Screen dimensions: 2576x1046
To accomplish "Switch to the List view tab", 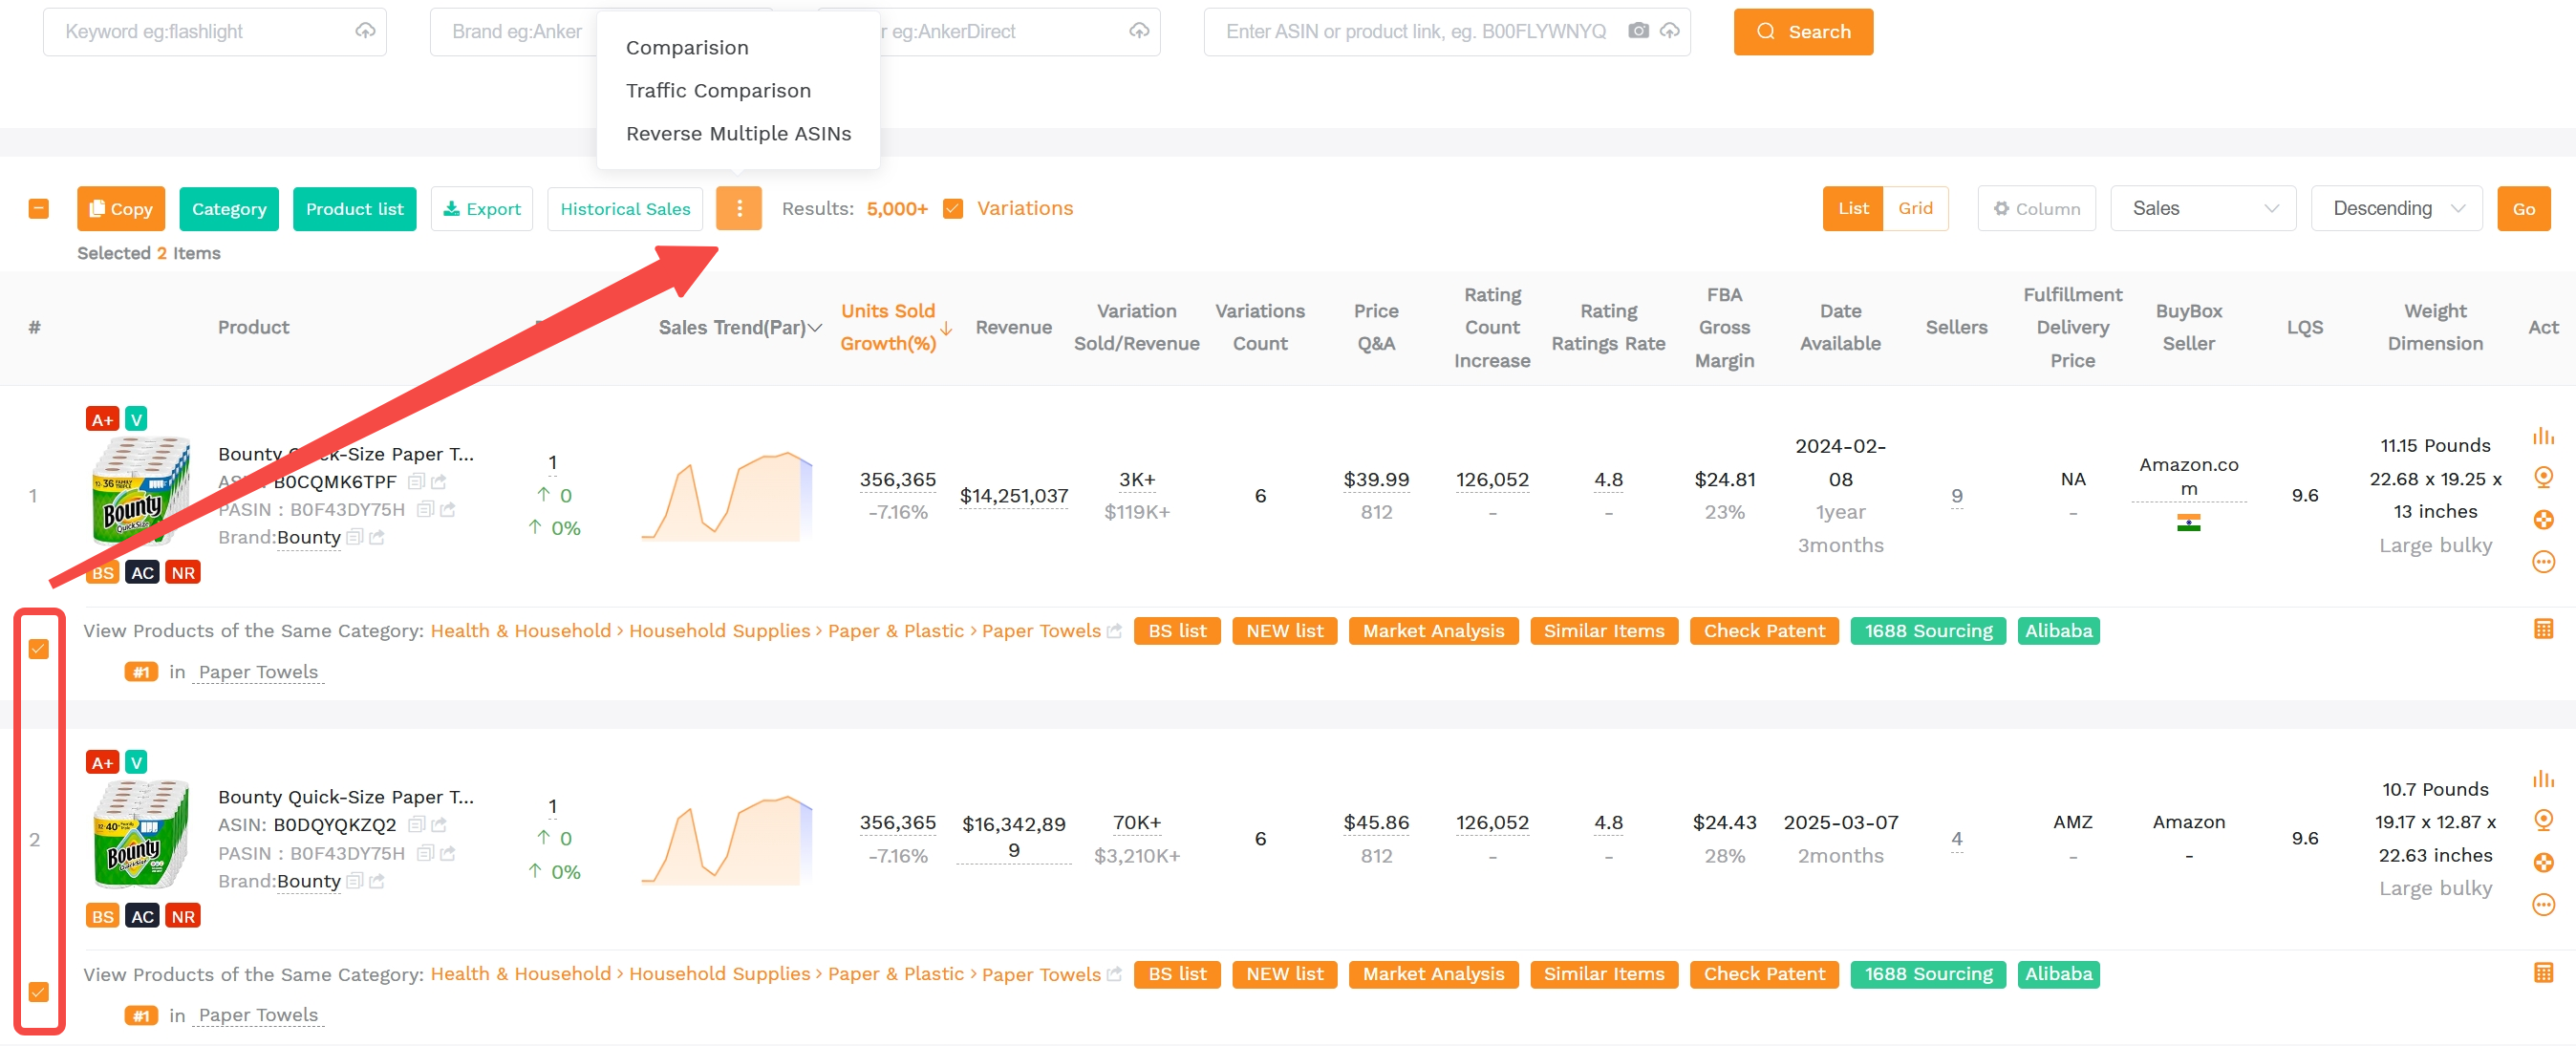I will 1853,208.
